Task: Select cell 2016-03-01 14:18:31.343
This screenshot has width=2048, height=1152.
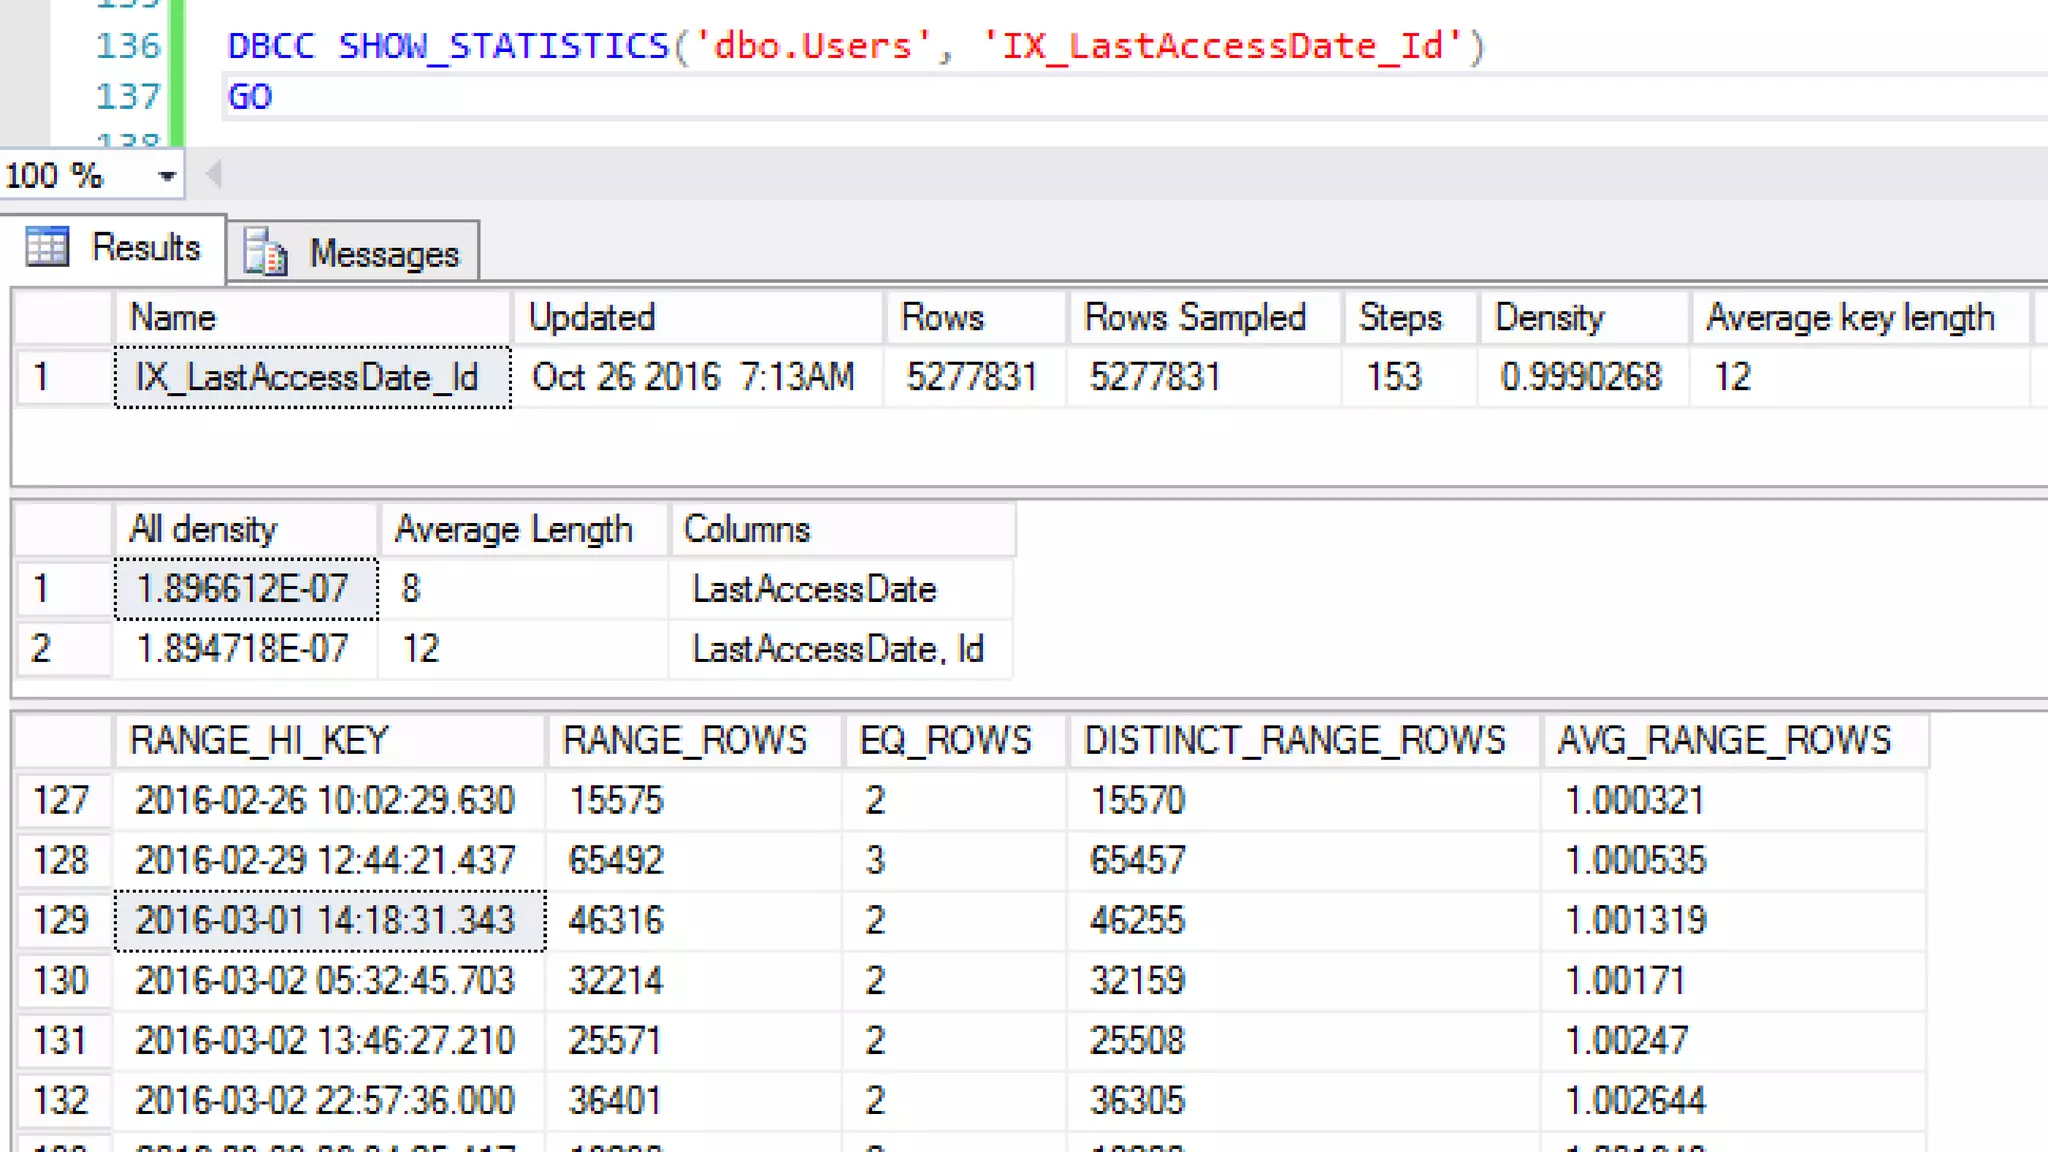Action: coord(328,920)
